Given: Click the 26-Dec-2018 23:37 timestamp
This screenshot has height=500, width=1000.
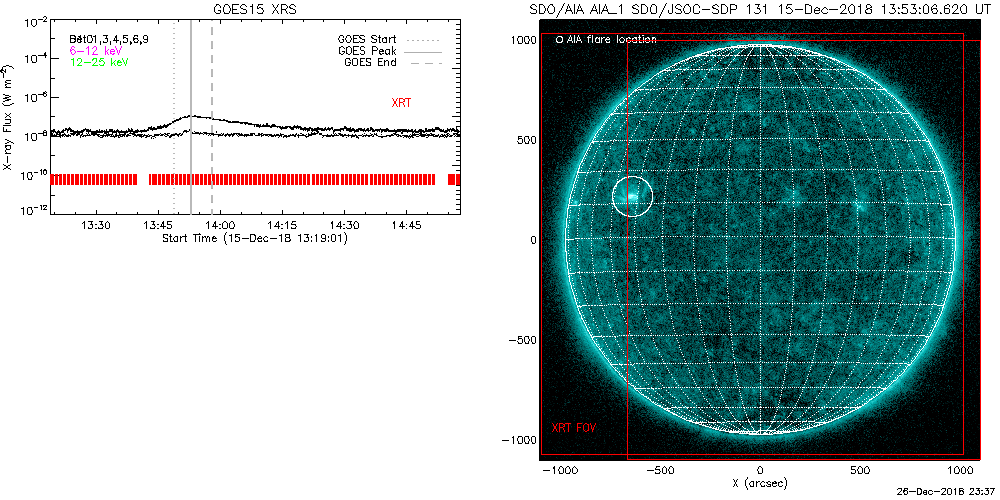Looking at the screenshot, I should 942,493.
